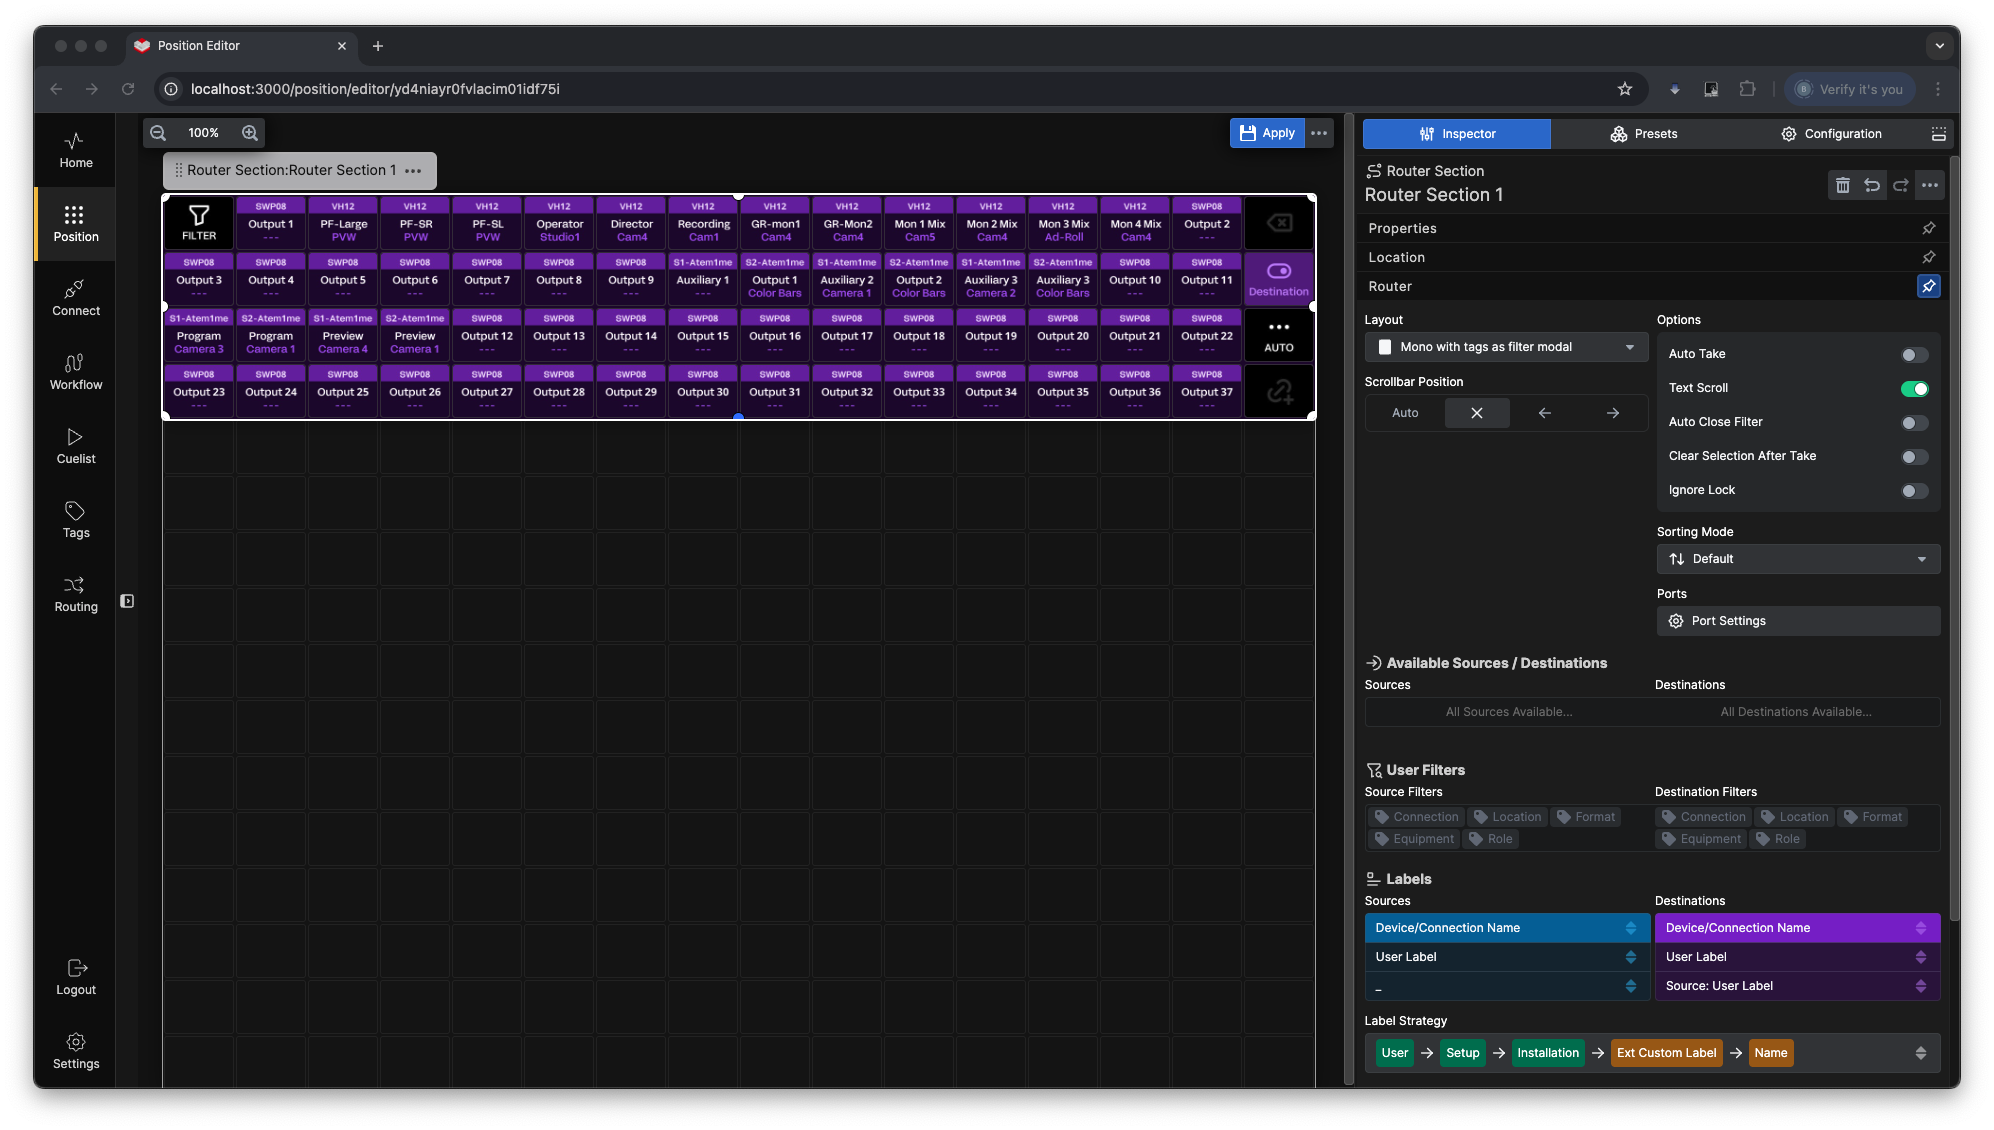Screen dimensions: 1994x1130
Task: Collapse the sidebar panel toggle
Action: coord(127,601)
